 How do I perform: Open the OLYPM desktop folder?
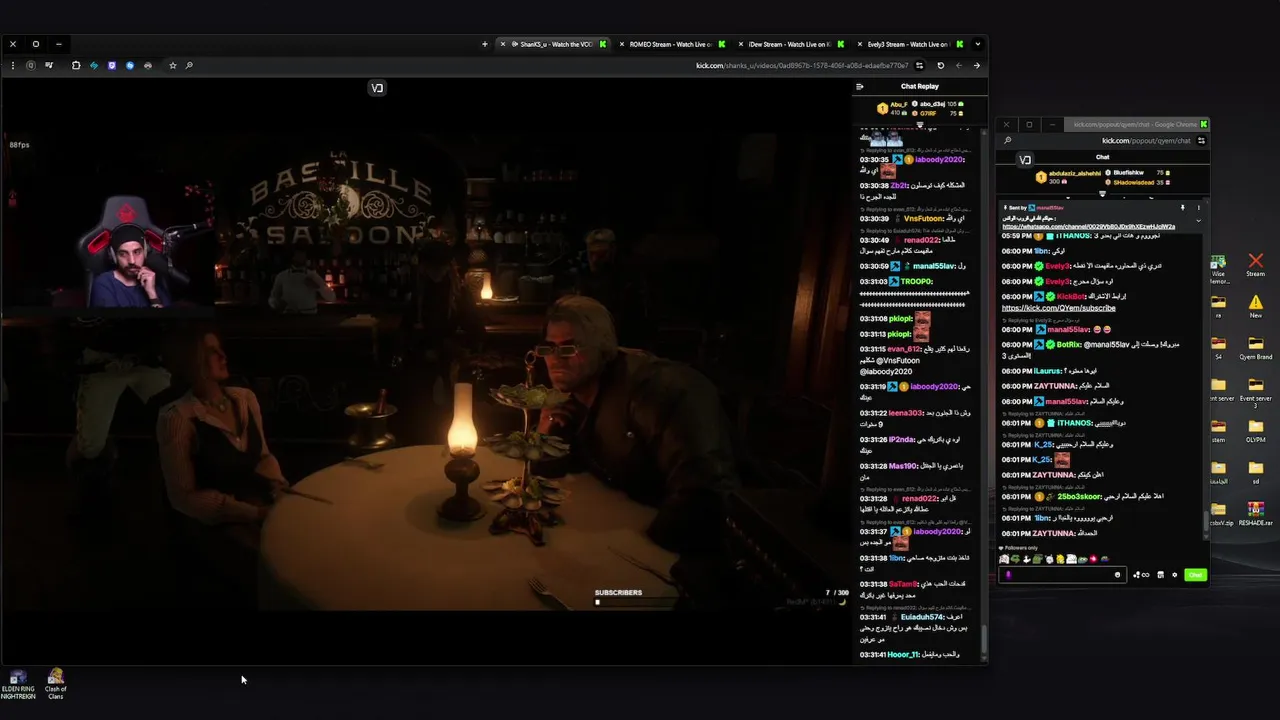click(x=1256, y=431)
